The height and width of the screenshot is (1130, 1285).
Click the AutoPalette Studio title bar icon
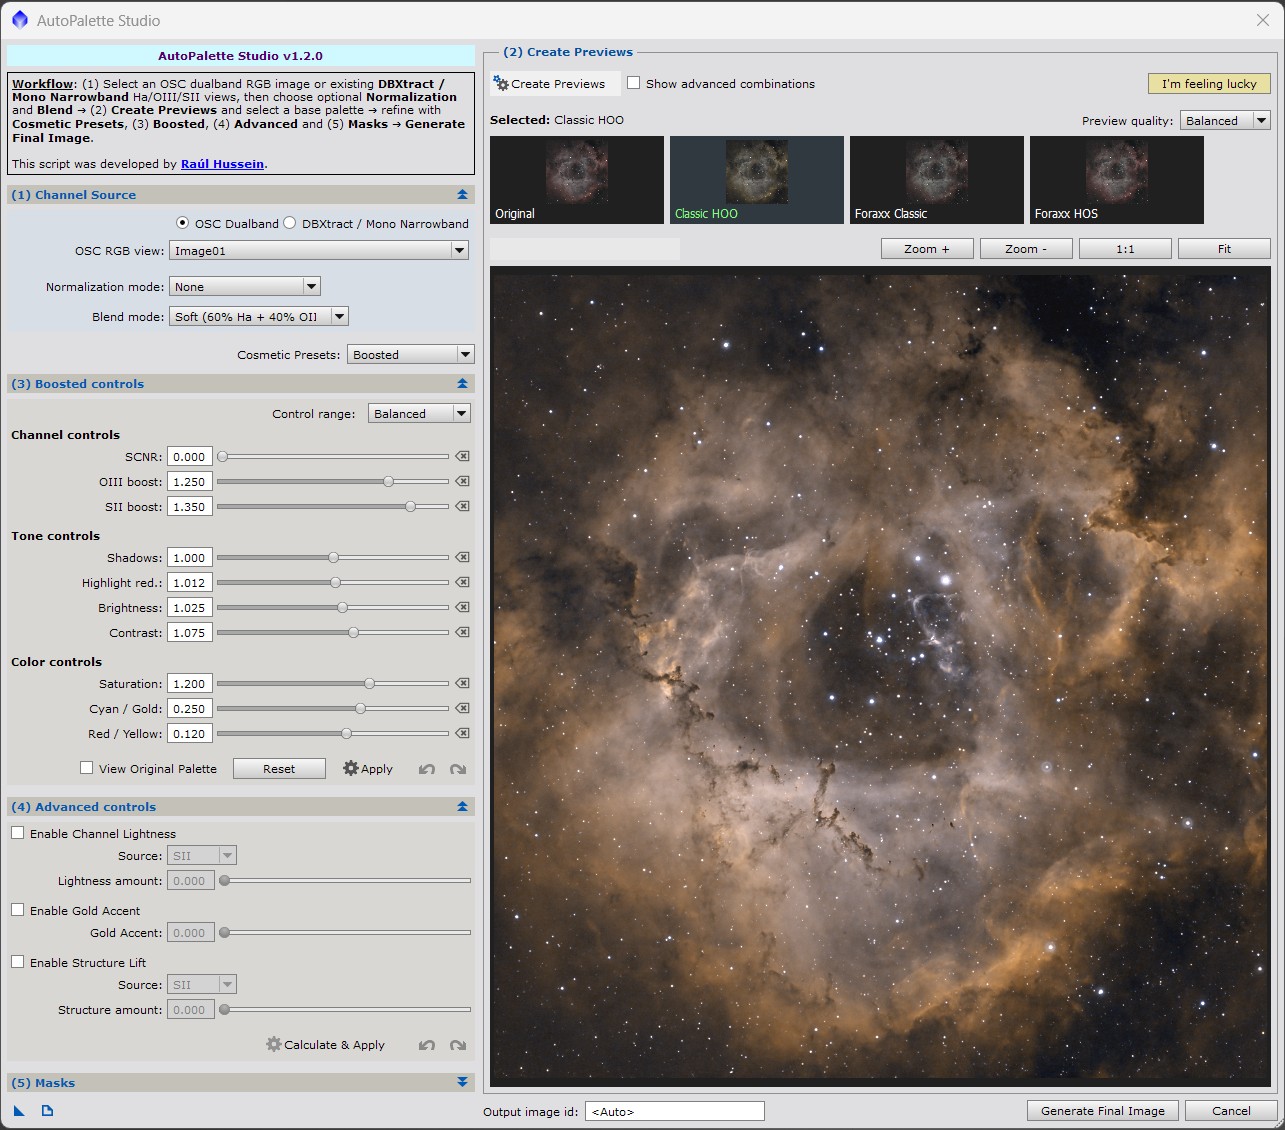click(19, 20)
